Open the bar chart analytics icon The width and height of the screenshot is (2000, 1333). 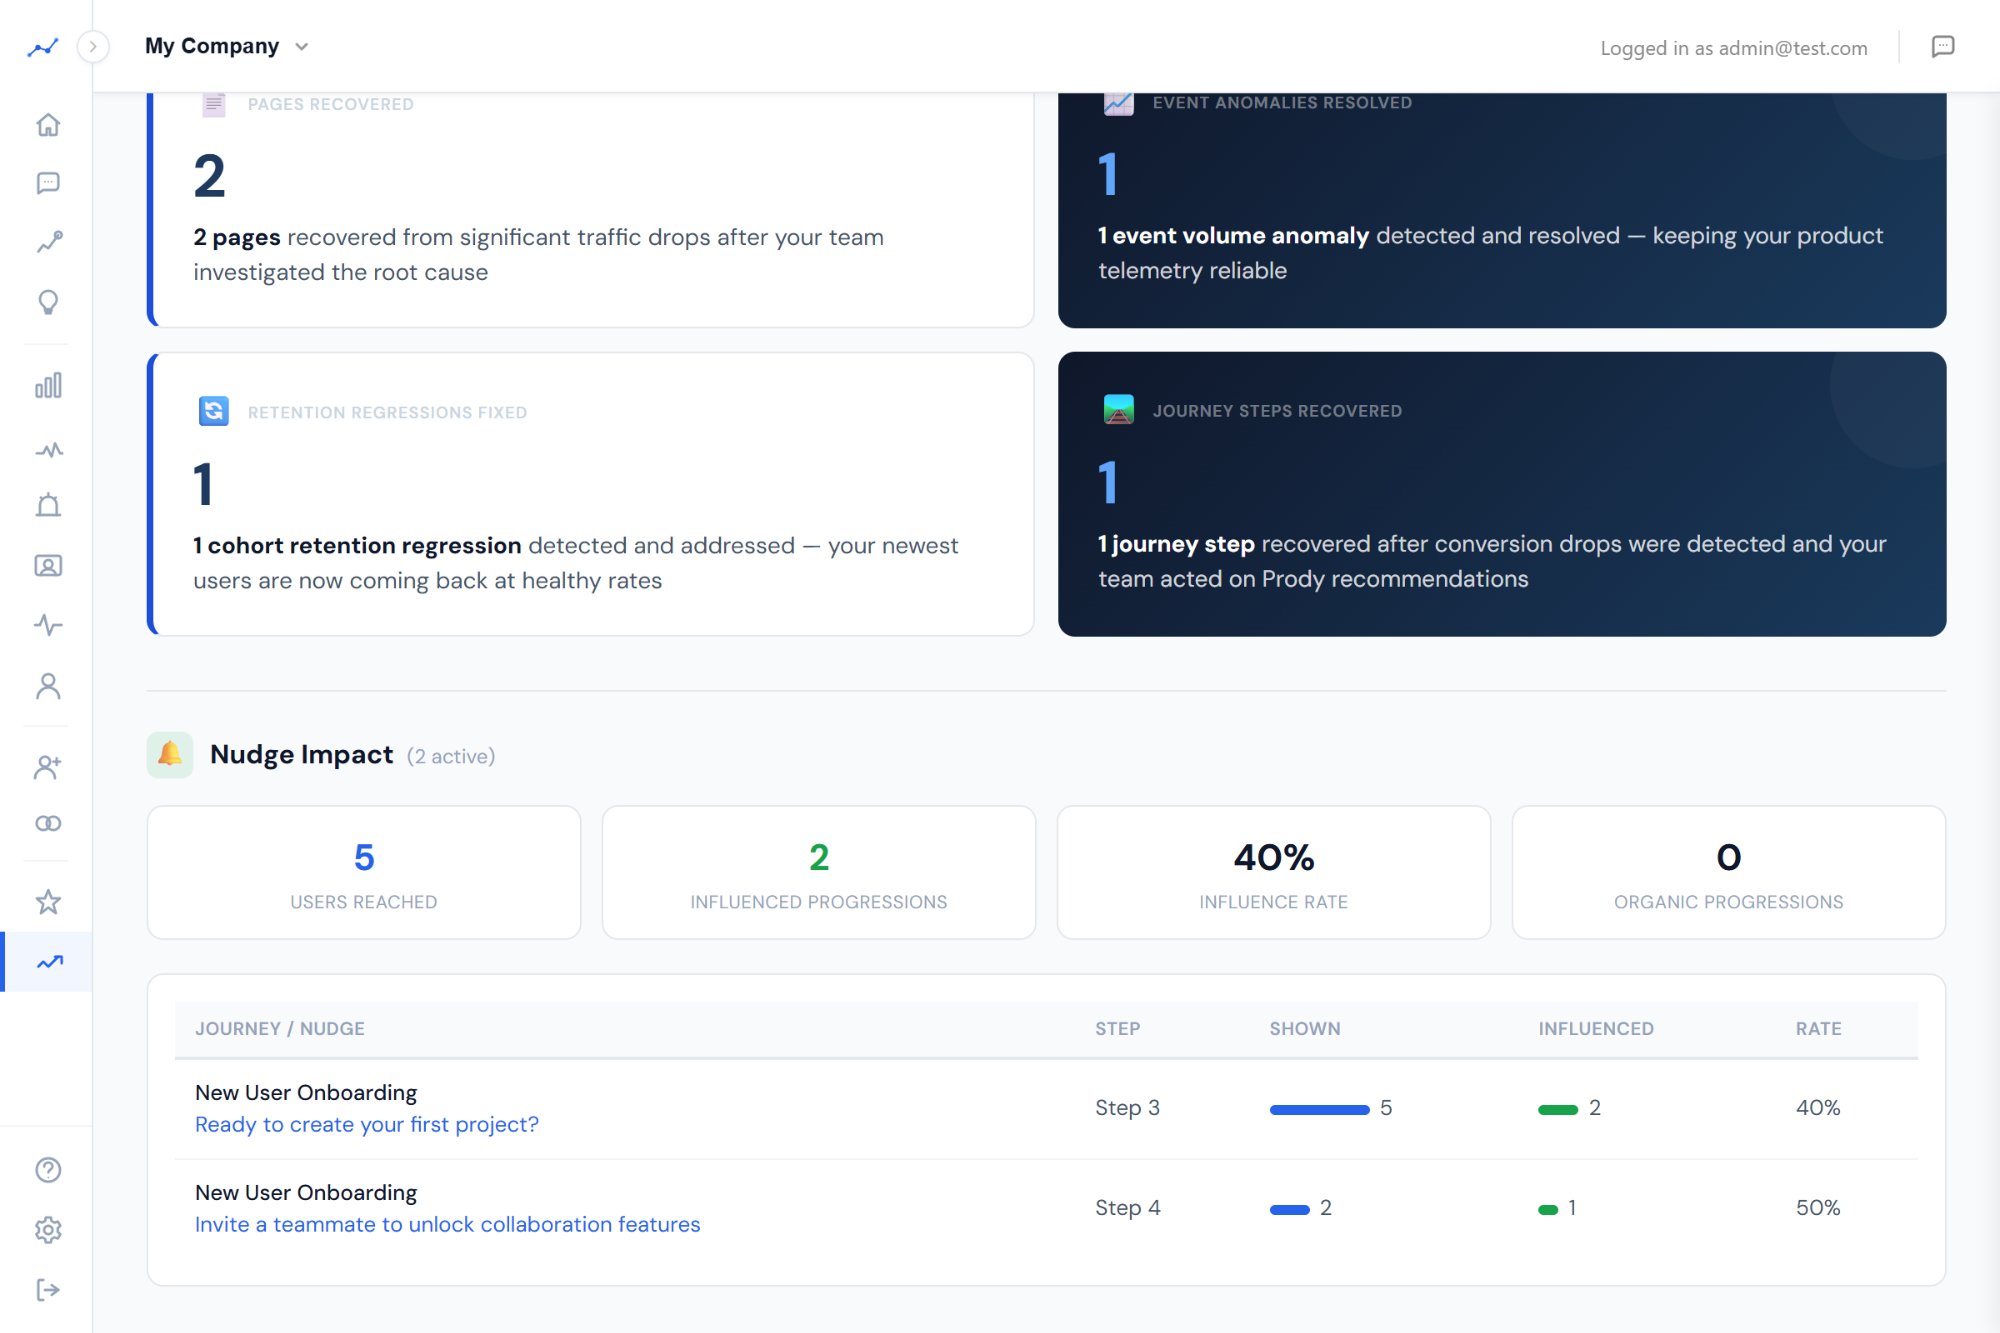(48, 385)
